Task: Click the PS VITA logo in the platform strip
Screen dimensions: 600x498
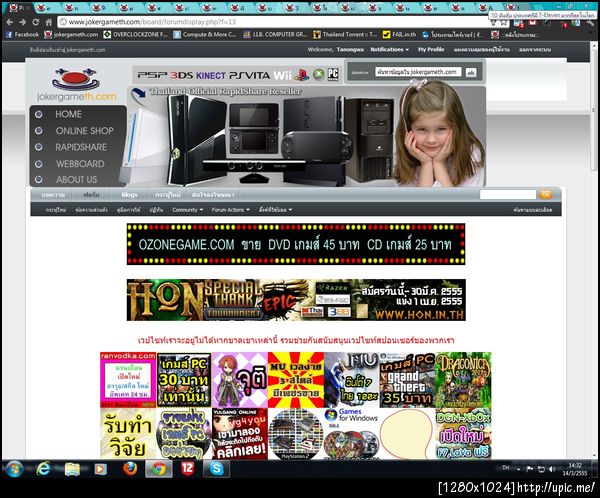Action: (249, 75)
